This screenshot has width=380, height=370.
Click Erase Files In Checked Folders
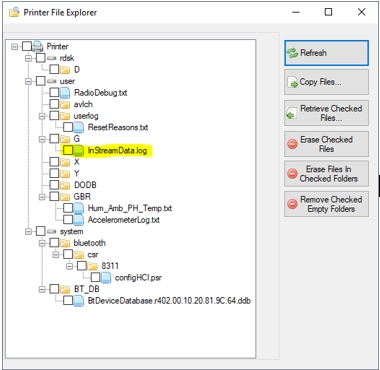coord(326,174)
